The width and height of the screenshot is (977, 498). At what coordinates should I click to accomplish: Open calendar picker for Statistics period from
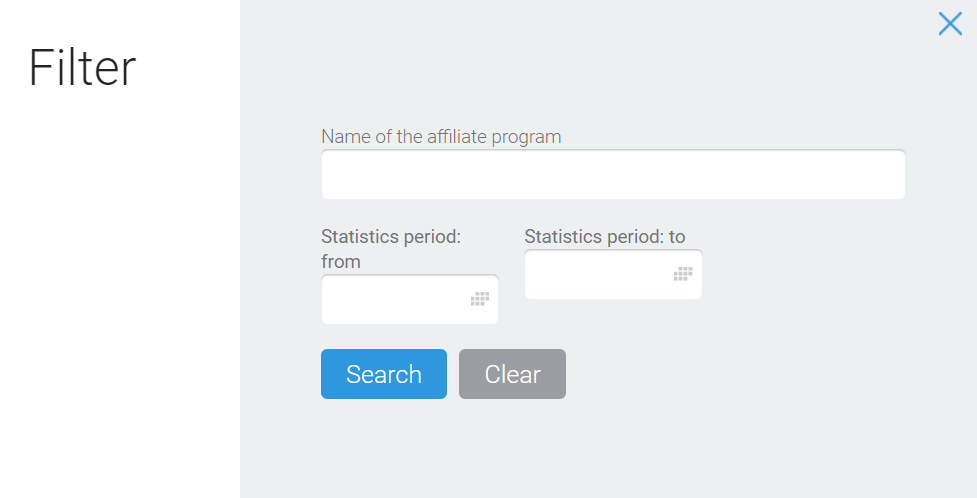(x=480, y=299)
